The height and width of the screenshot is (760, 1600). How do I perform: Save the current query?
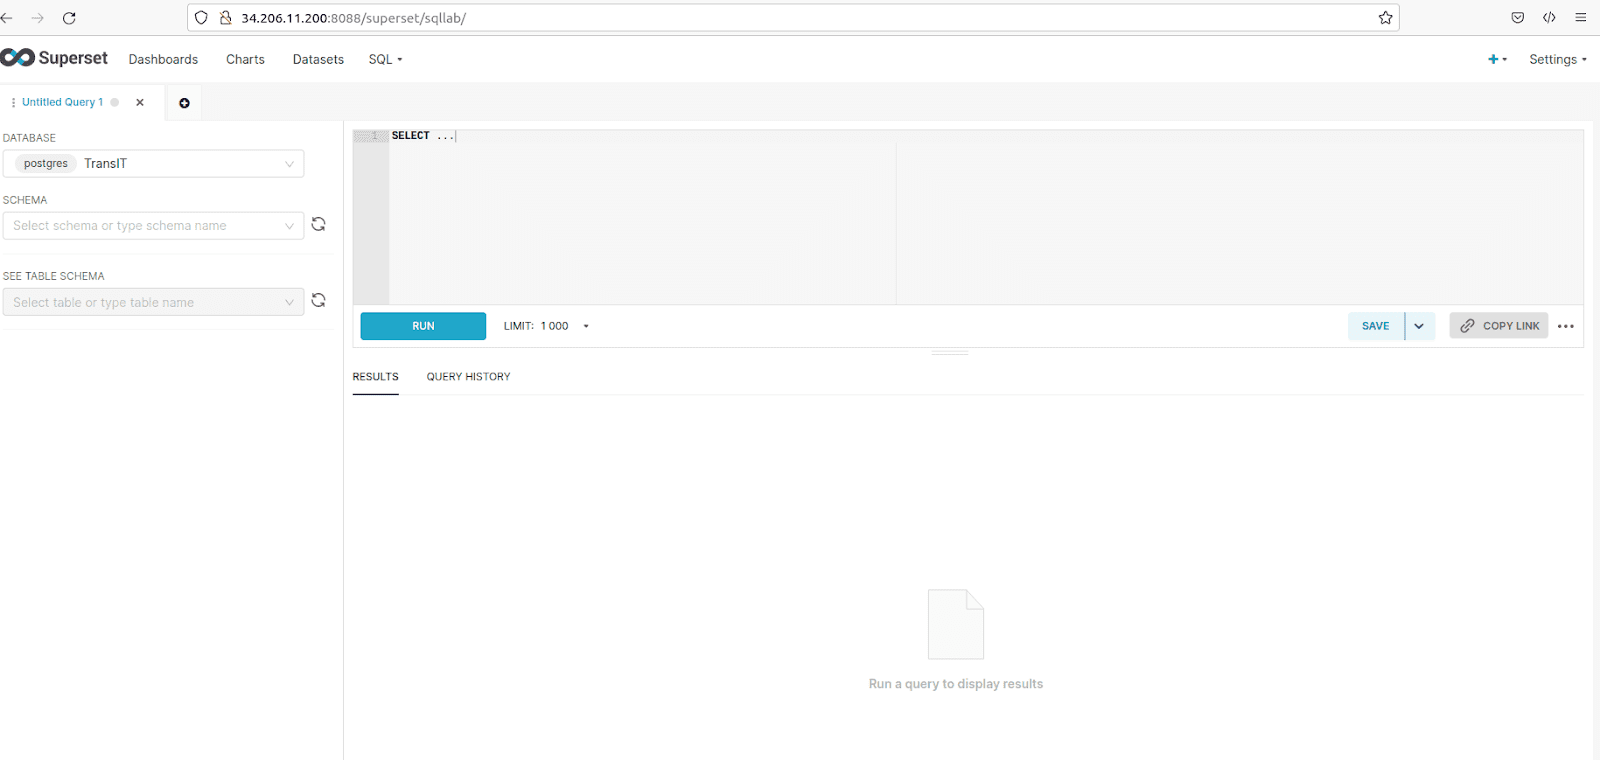click(1375, 326)
